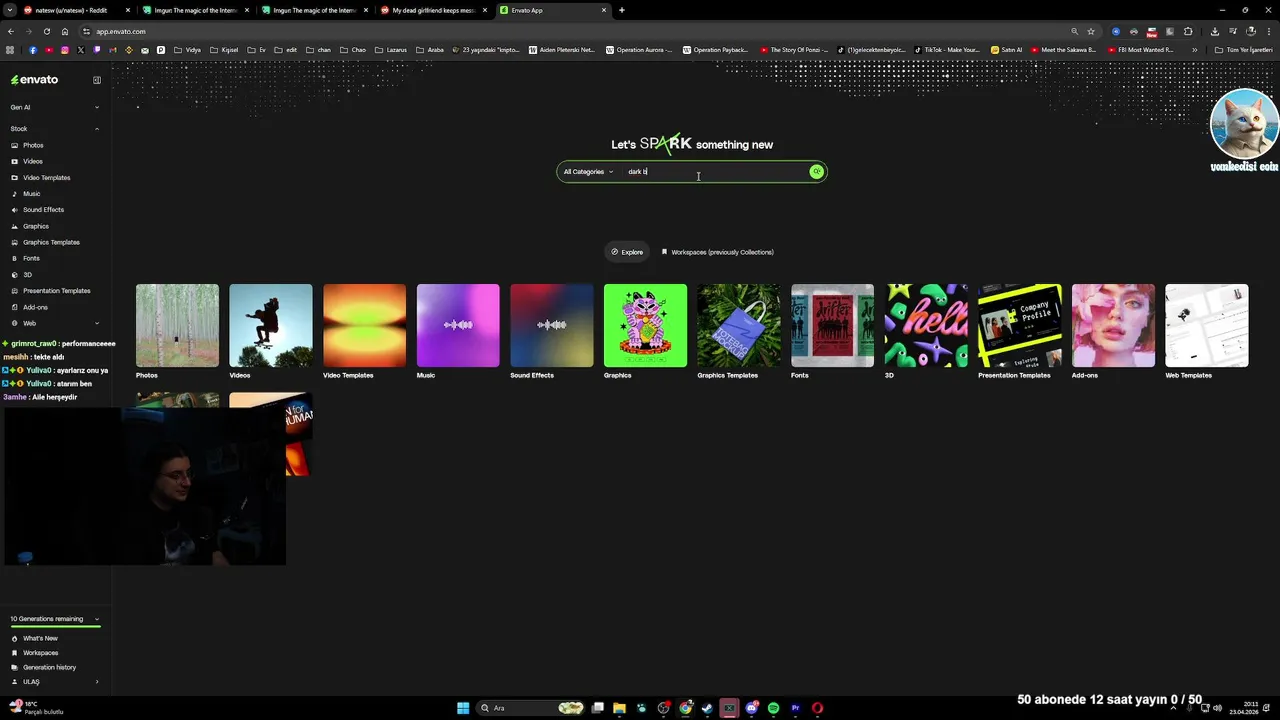Open the browser tab search dropdown

pos(11,10)
